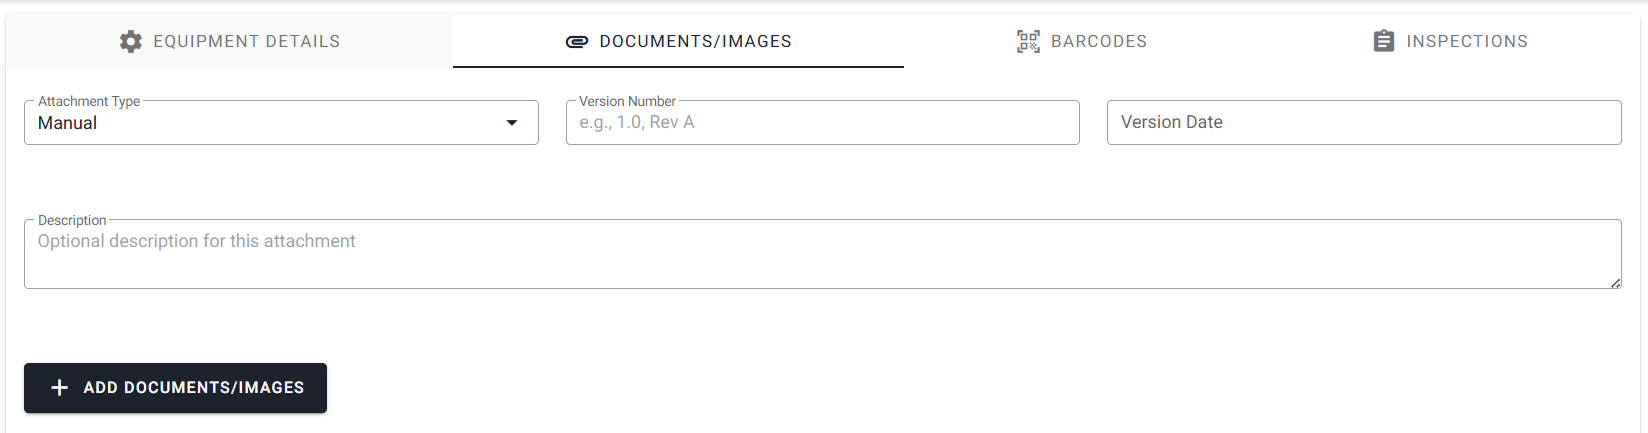
Task: Switch to the Barcodes tab
Action: click(x=1098, y=41)
